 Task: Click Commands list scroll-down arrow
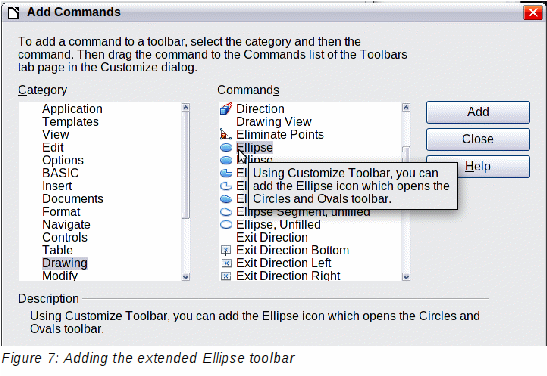[406, 277]
